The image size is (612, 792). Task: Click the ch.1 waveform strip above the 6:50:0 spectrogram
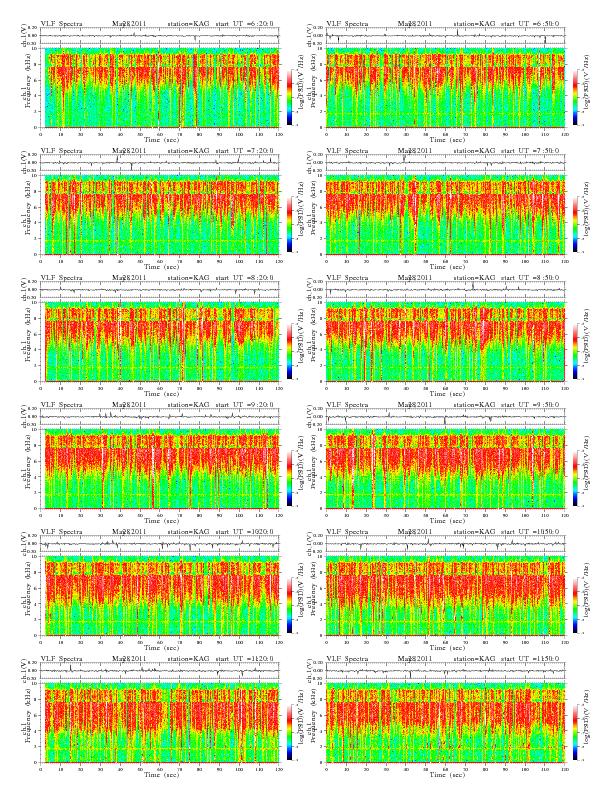tap(445, 36)
